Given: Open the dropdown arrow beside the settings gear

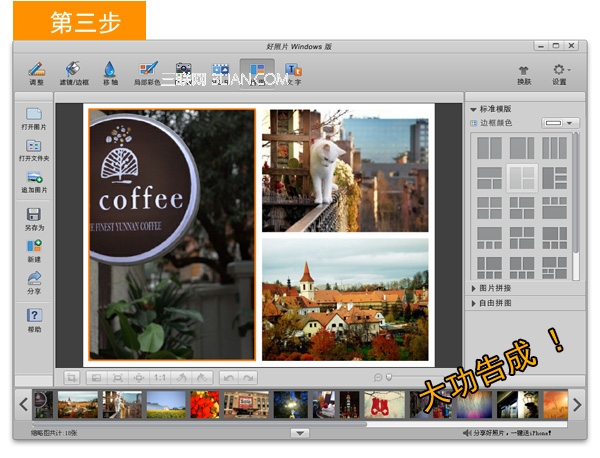Looking at the screenshot, I should click(x=569, y=70).
